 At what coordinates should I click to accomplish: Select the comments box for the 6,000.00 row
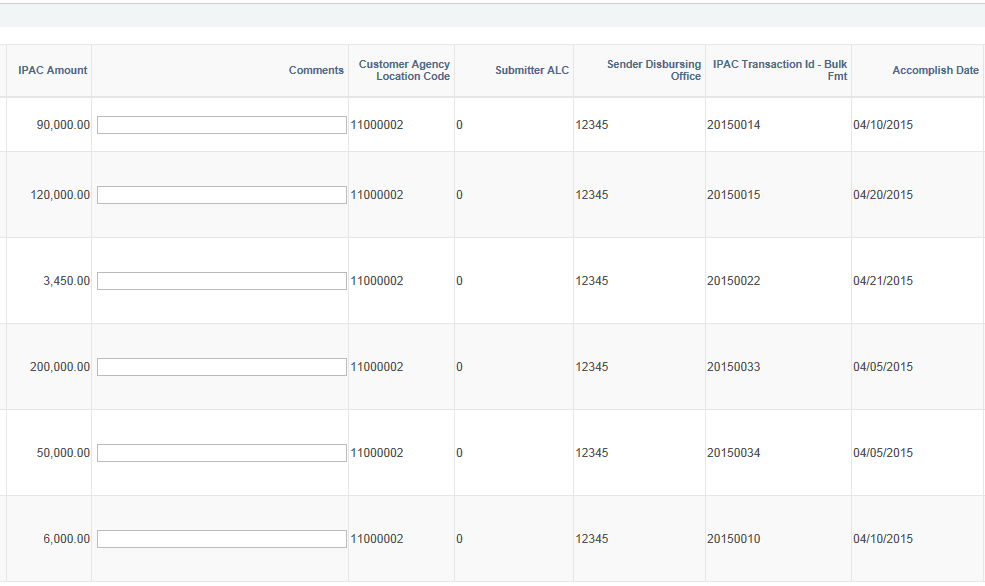219,538
